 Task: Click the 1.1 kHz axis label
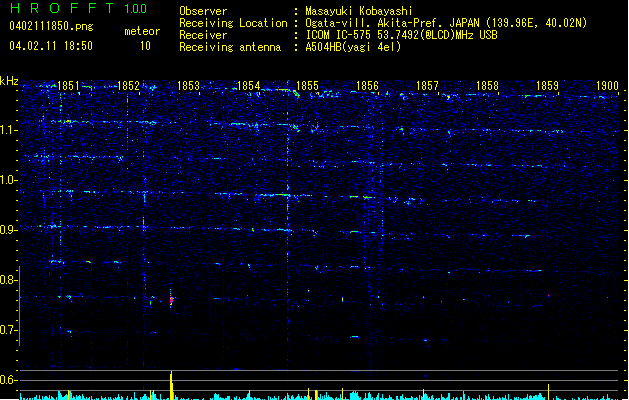pyautogui.click(x=8, y=130)
